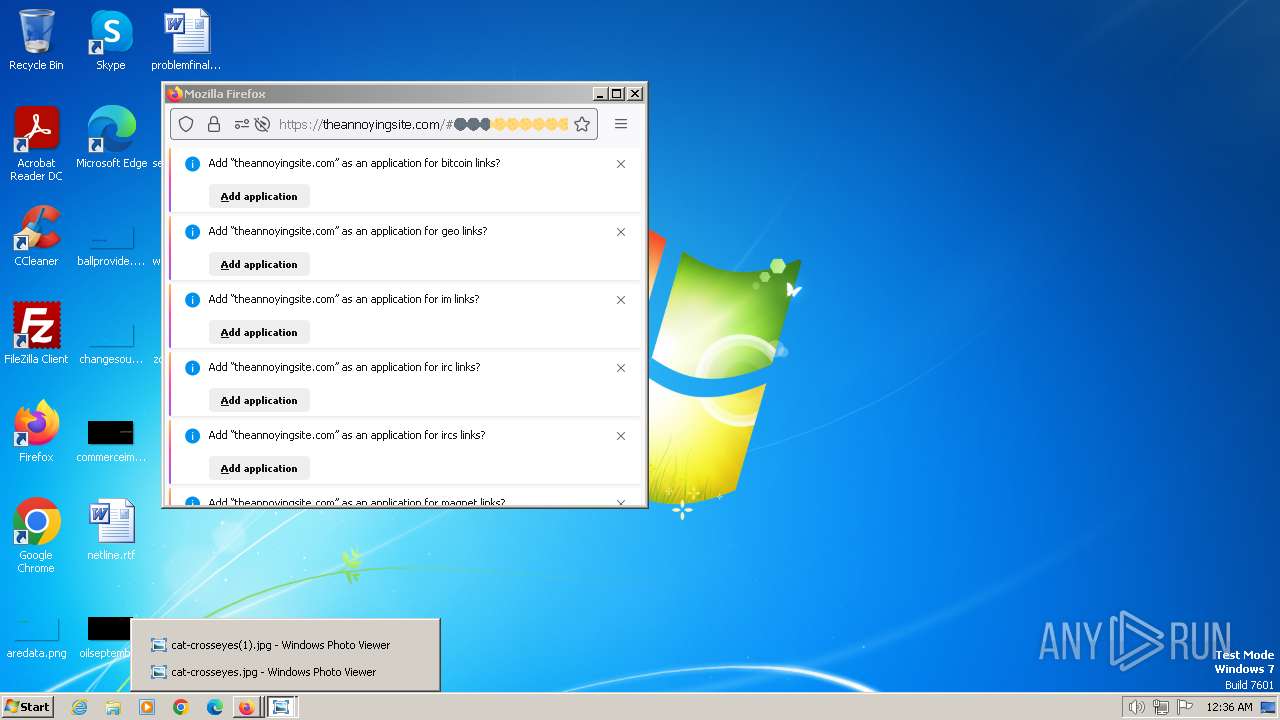The image size is (1280, 720).
Task: Open Action Center flag in system tray
Action: [x=1186, y=707]
